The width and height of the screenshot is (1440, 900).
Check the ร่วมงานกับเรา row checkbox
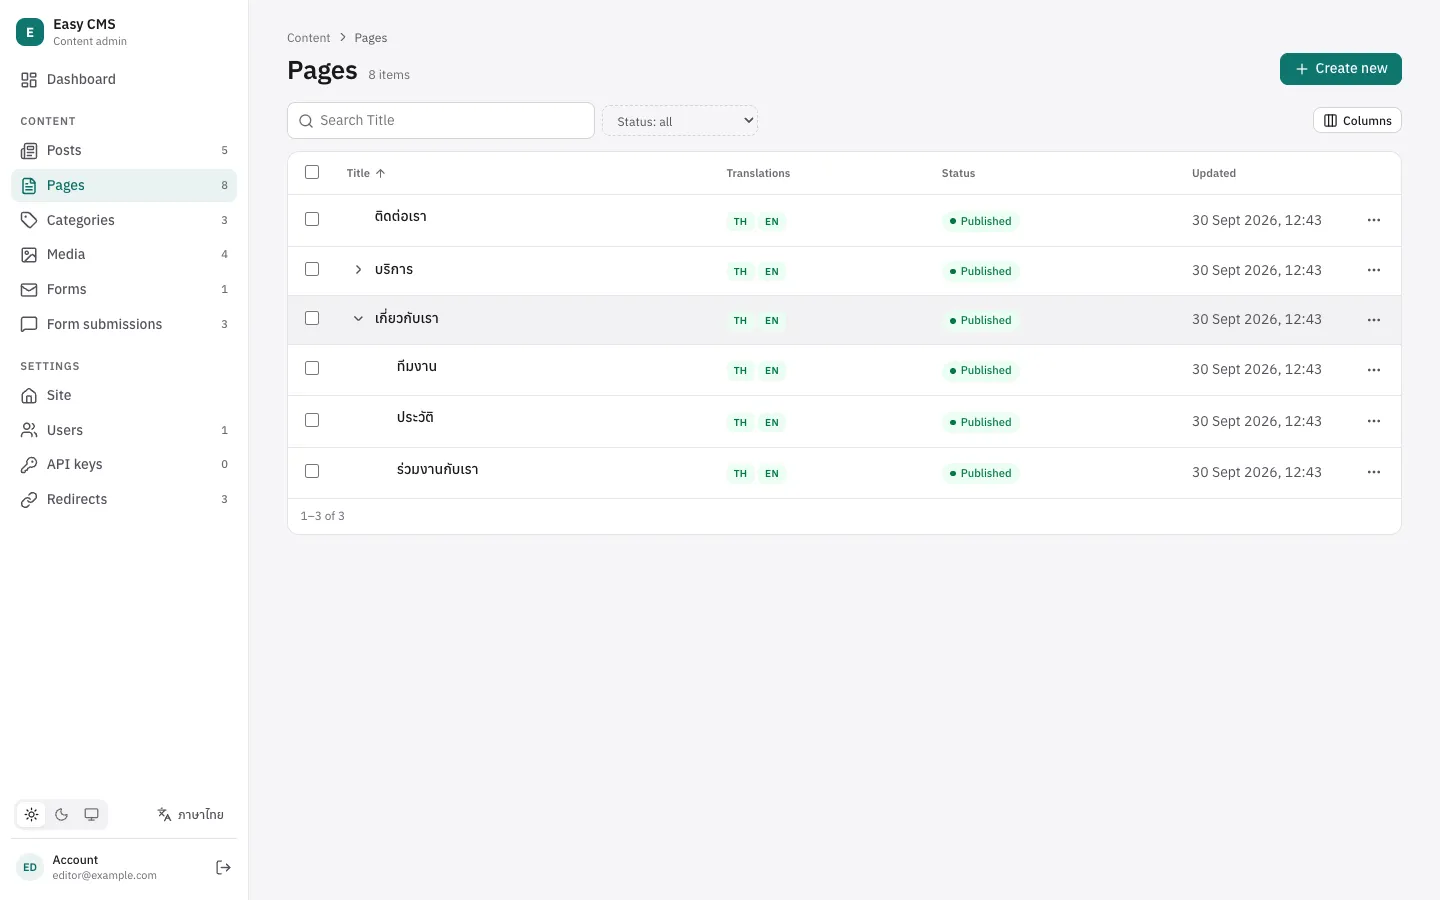pyautogui.click(x=312, y=471)
